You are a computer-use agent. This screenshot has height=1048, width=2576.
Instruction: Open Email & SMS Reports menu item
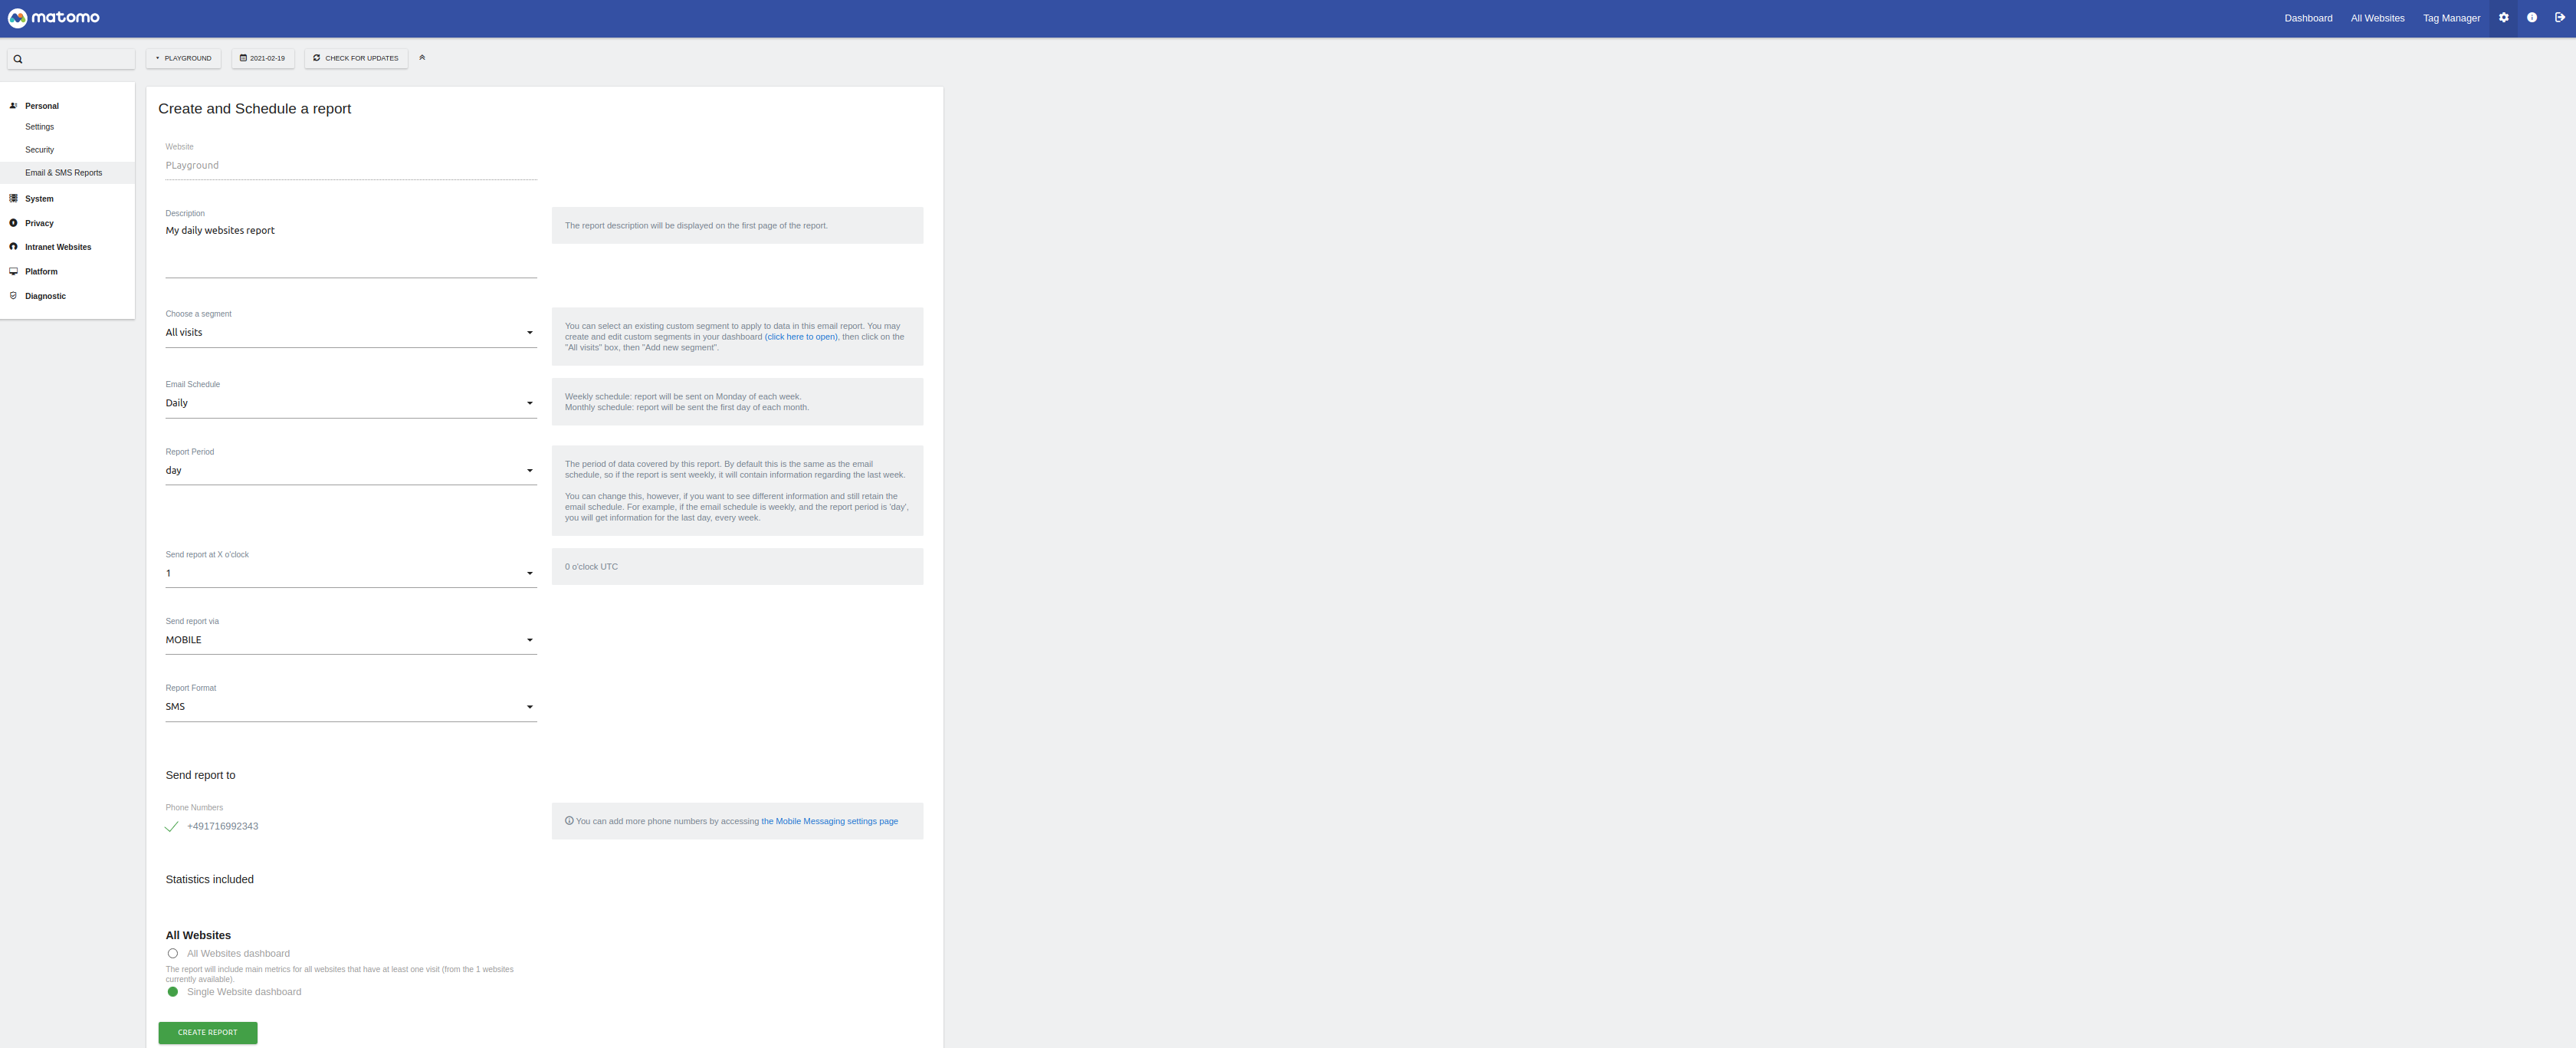(x=63, y=173)
